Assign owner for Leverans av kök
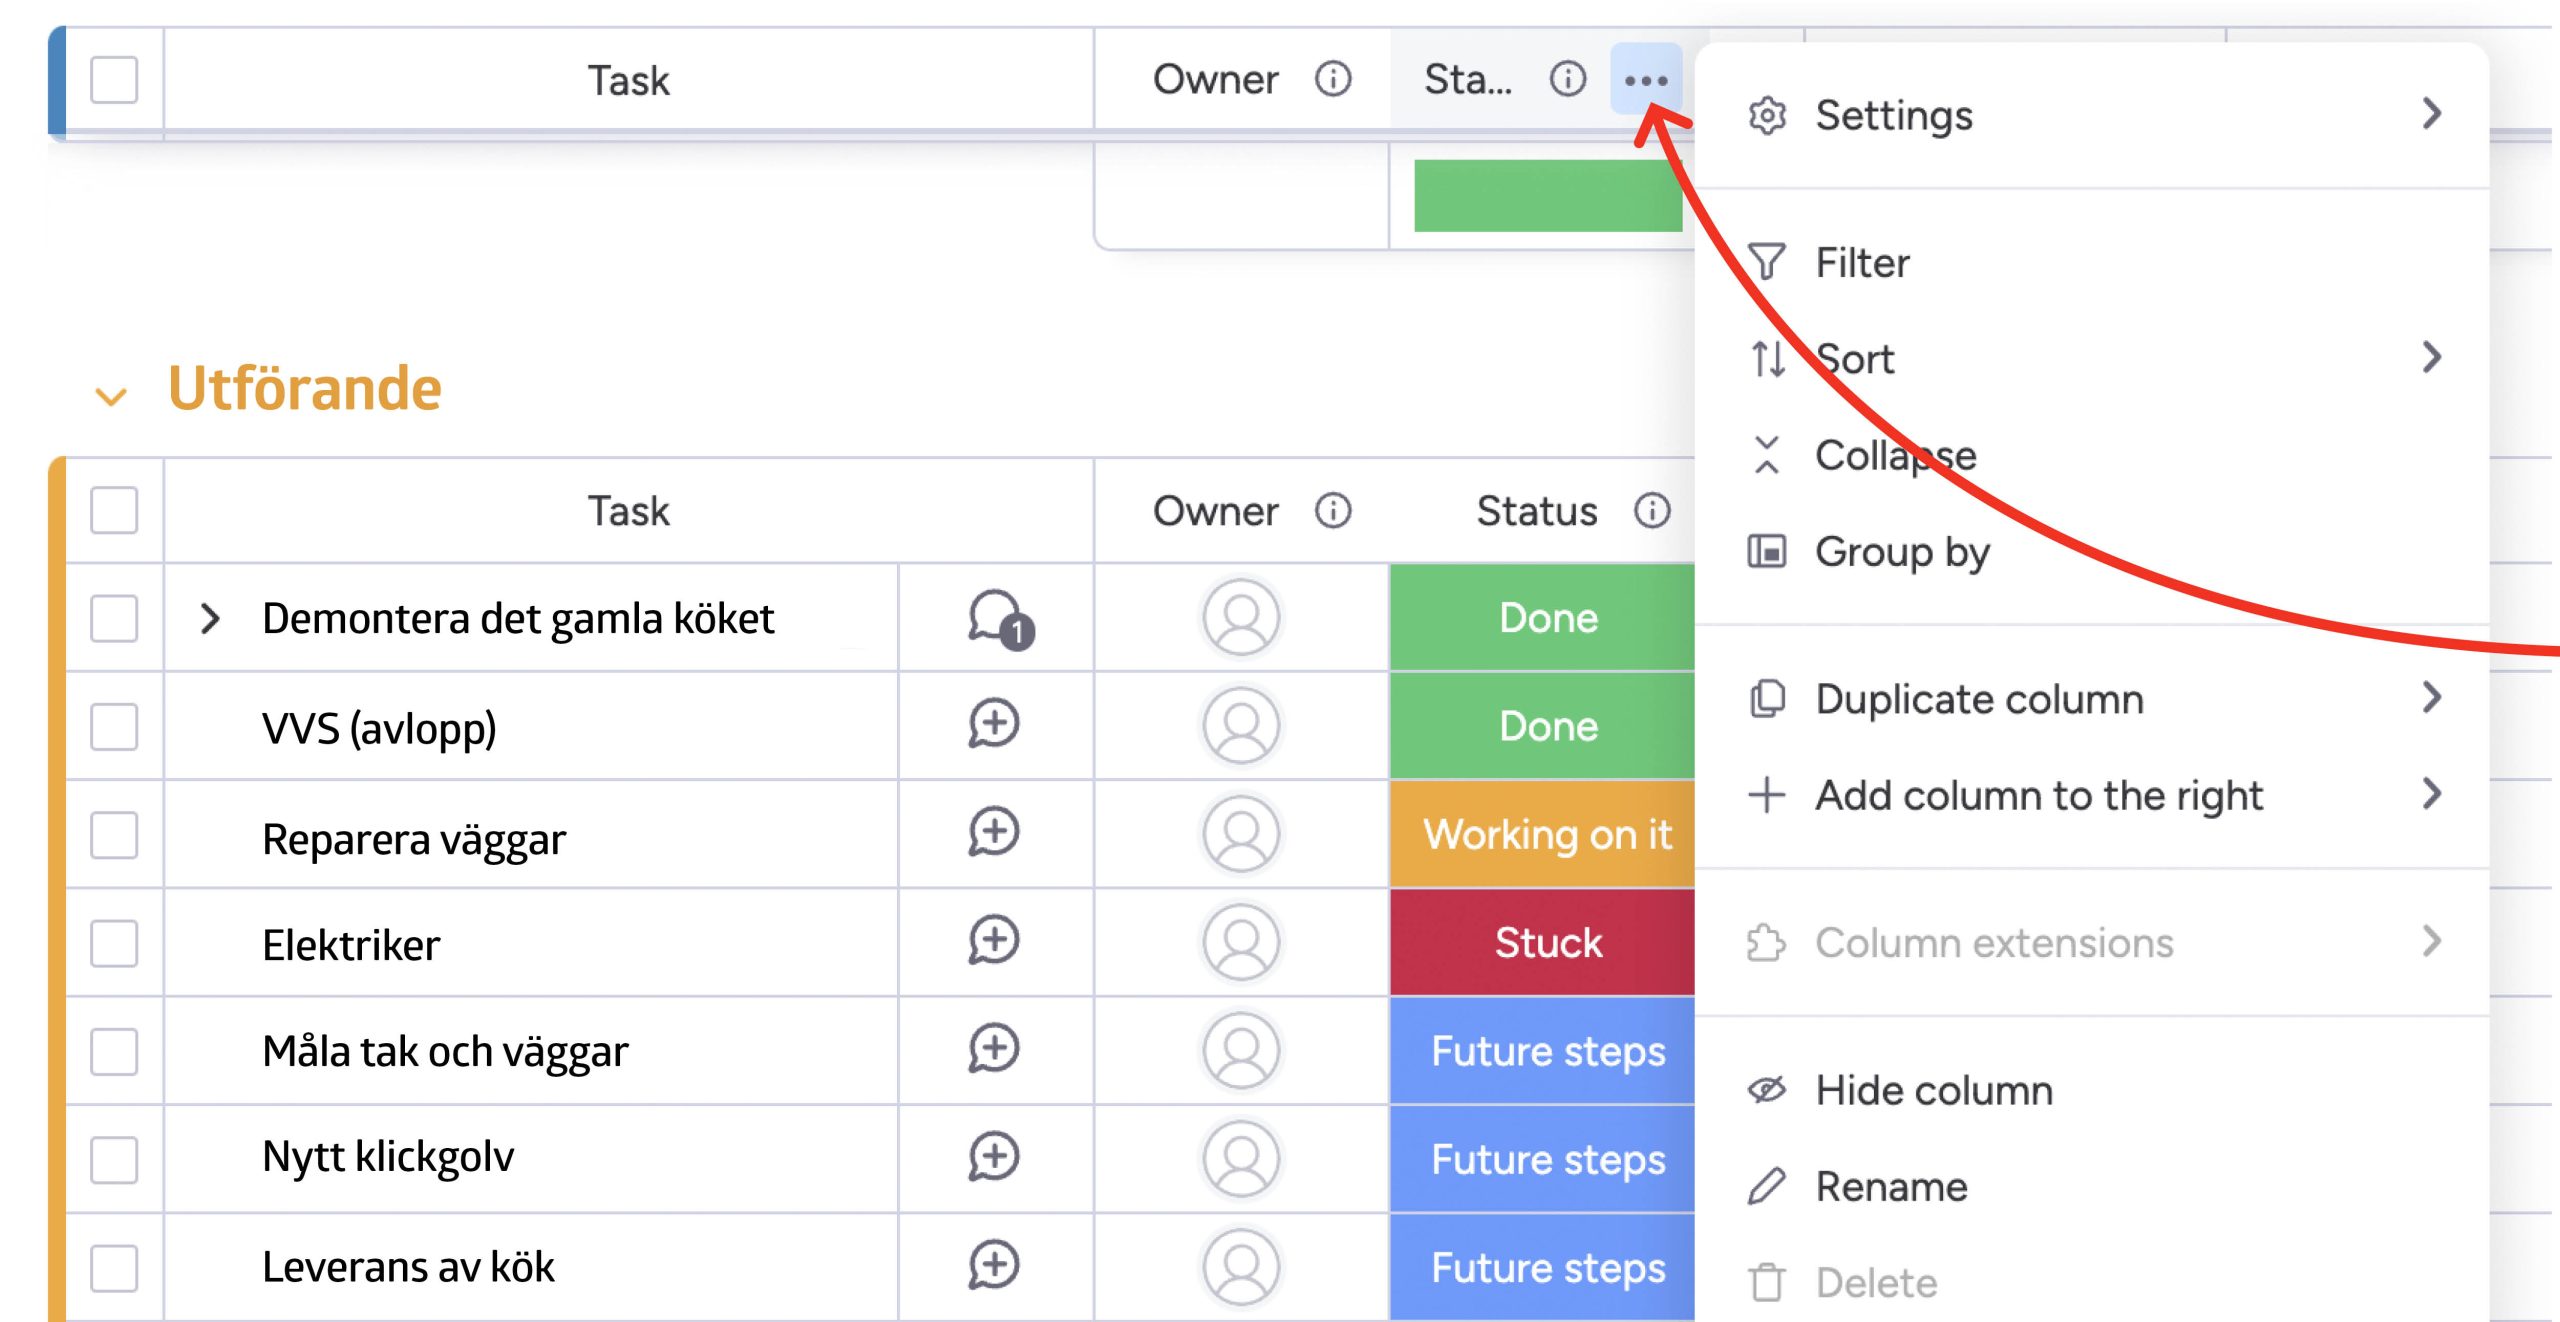The height and width of the screenshot is (1322, 2560). 1241,1267
